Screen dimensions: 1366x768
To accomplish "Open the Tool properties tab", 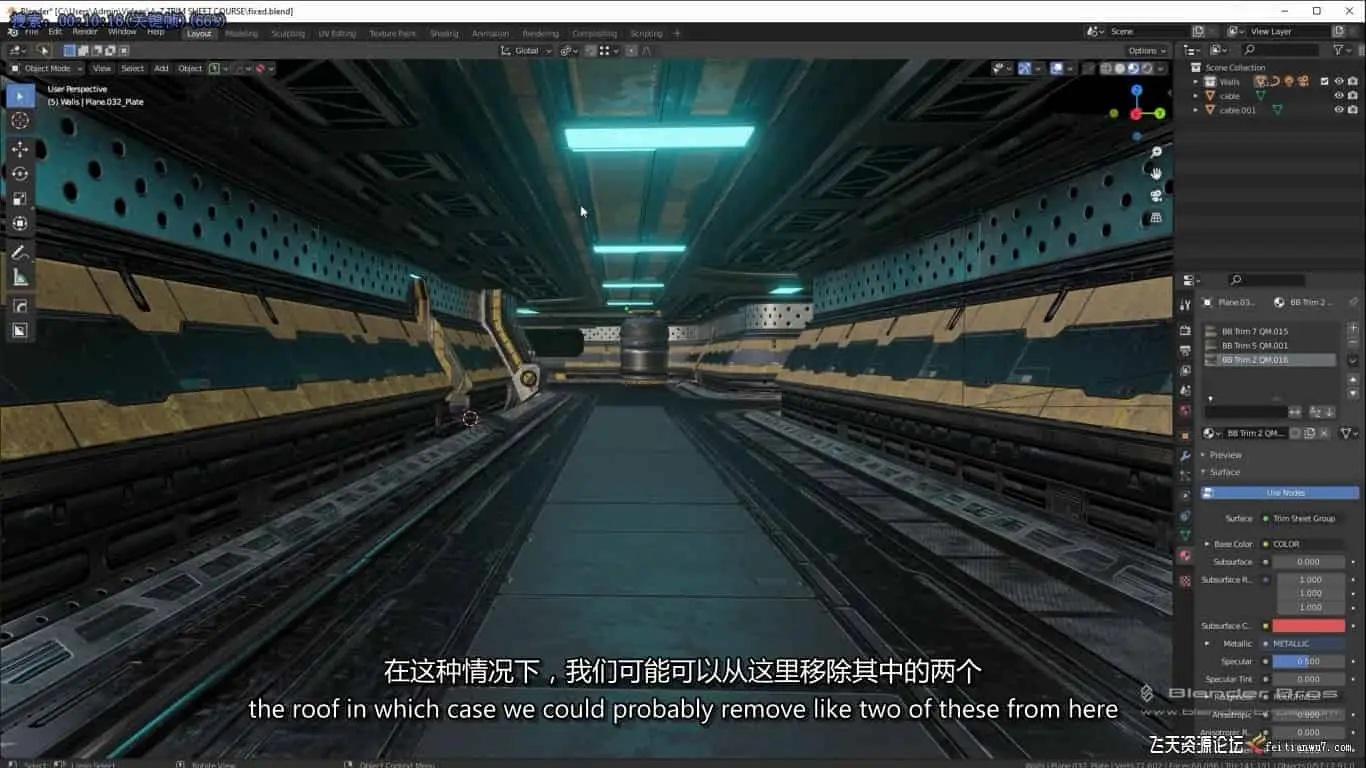I will pos(1185,304).
